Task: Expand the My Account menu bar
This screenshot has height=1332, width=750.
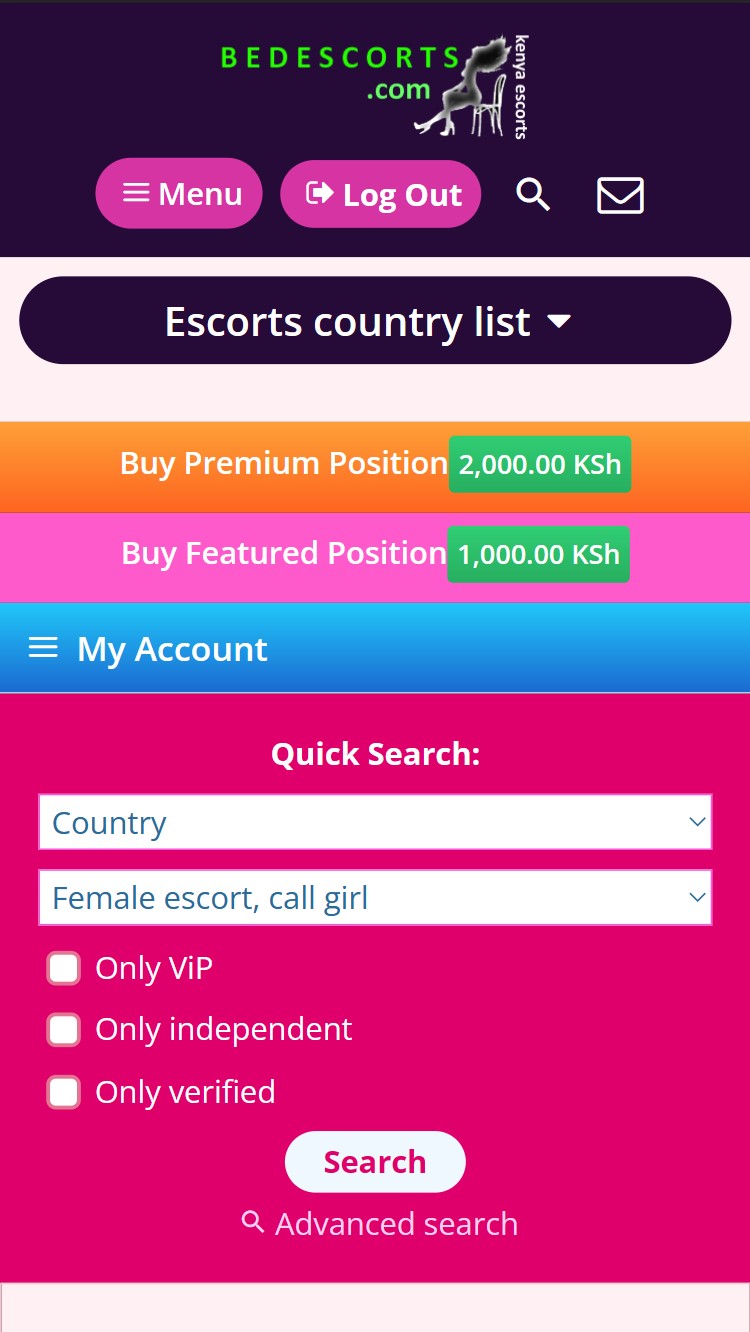Action: point(375,649)
